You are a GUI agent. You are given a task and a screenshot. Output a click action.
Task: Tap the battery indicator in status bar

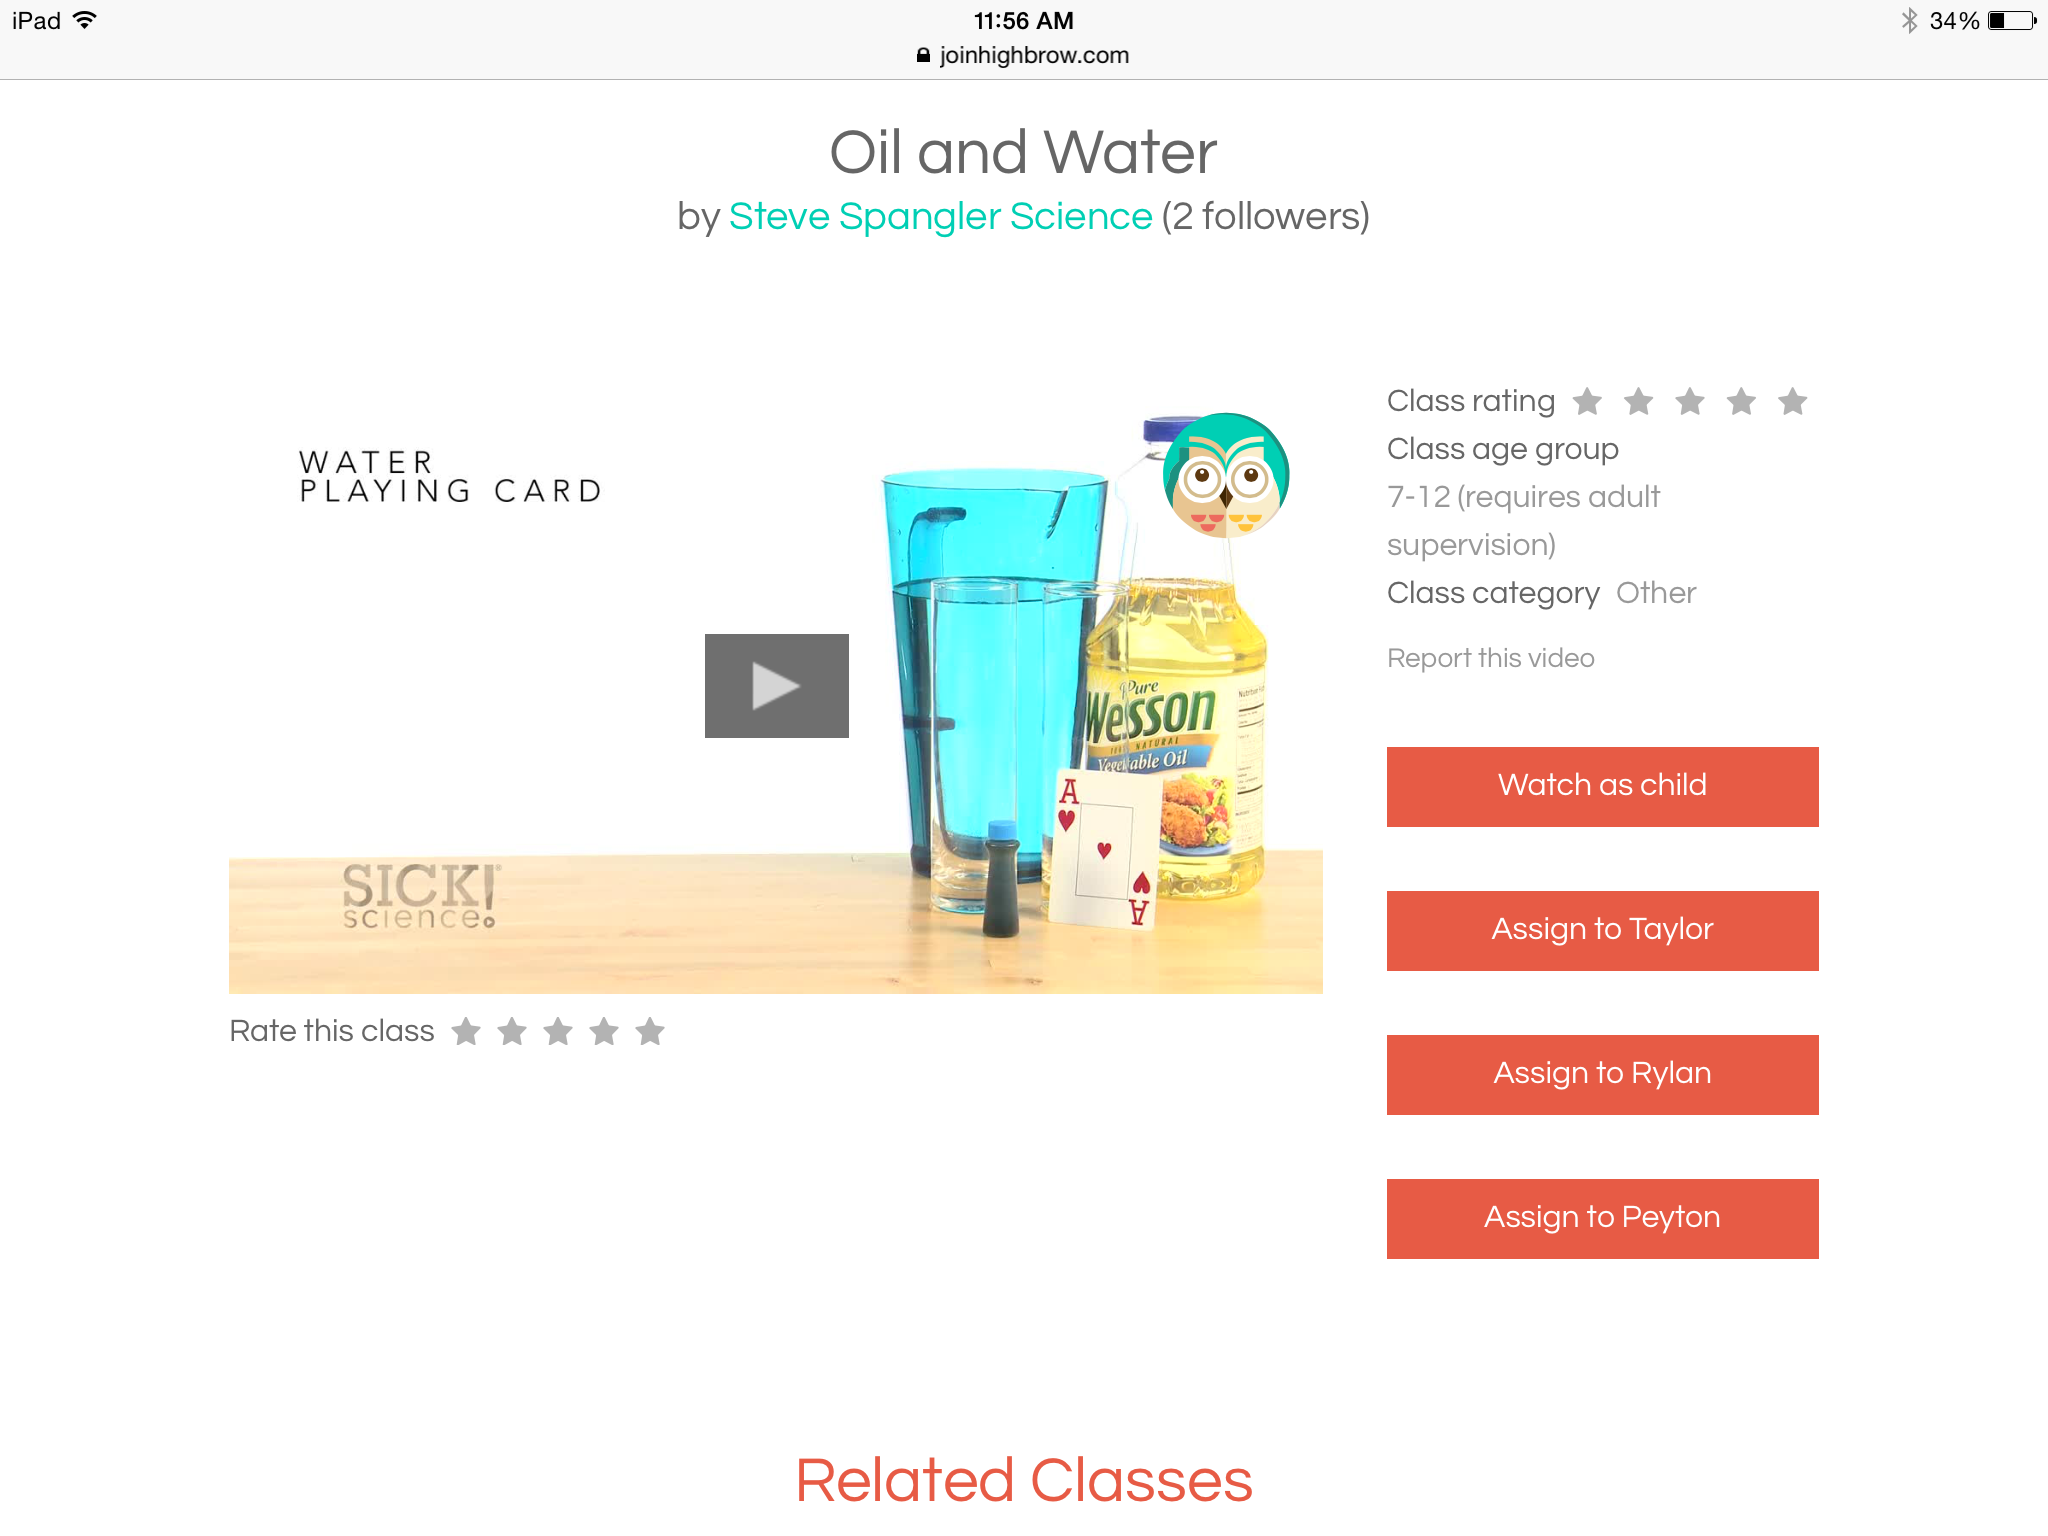point(2012,21)
